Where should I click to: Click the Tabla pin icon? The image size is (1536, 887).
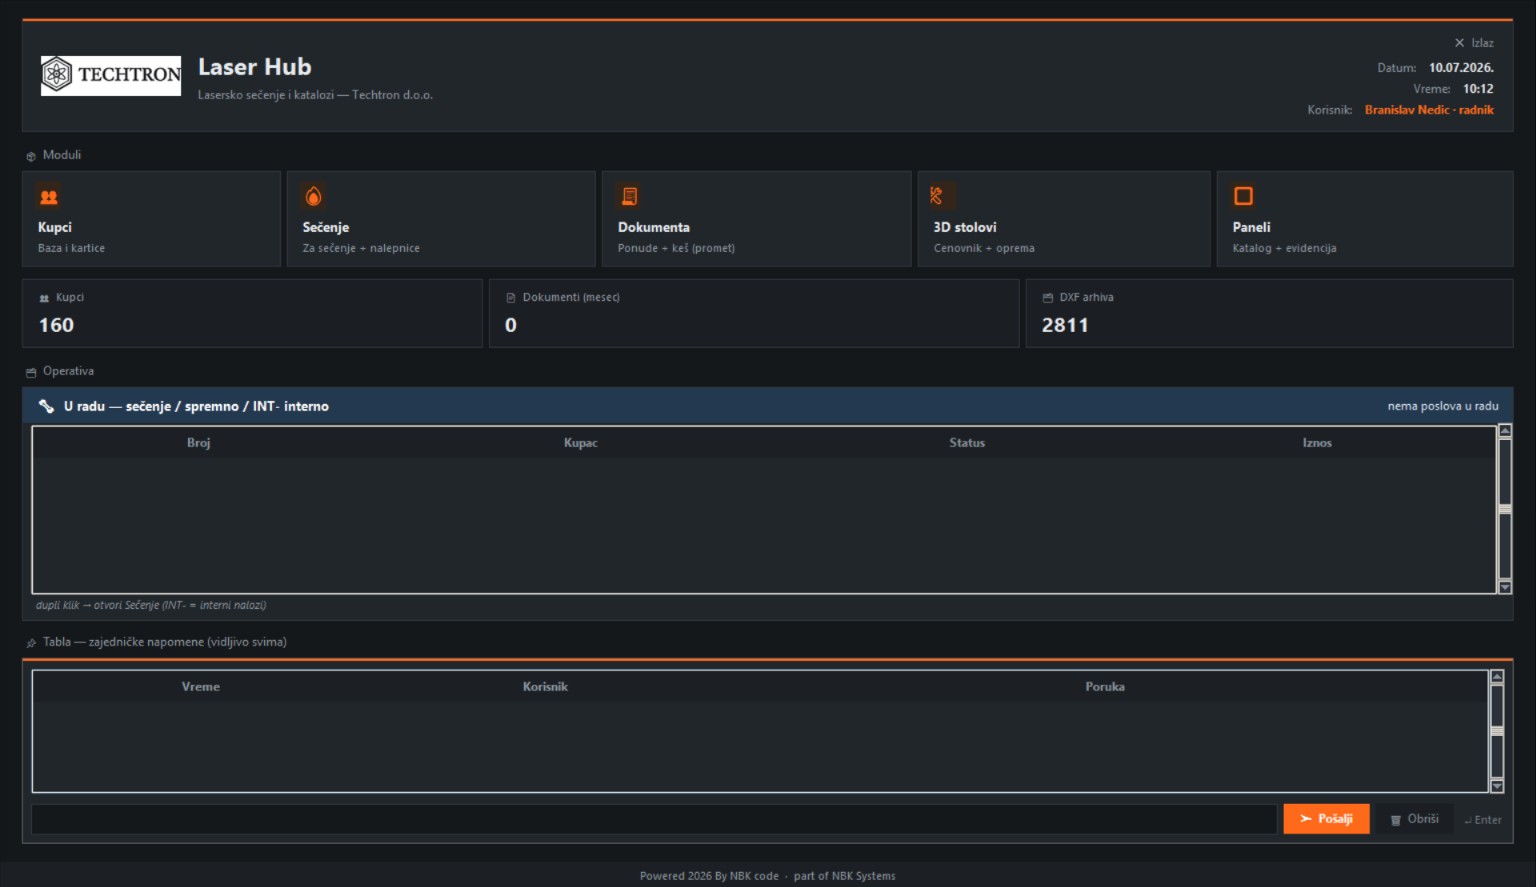(31, 643)
